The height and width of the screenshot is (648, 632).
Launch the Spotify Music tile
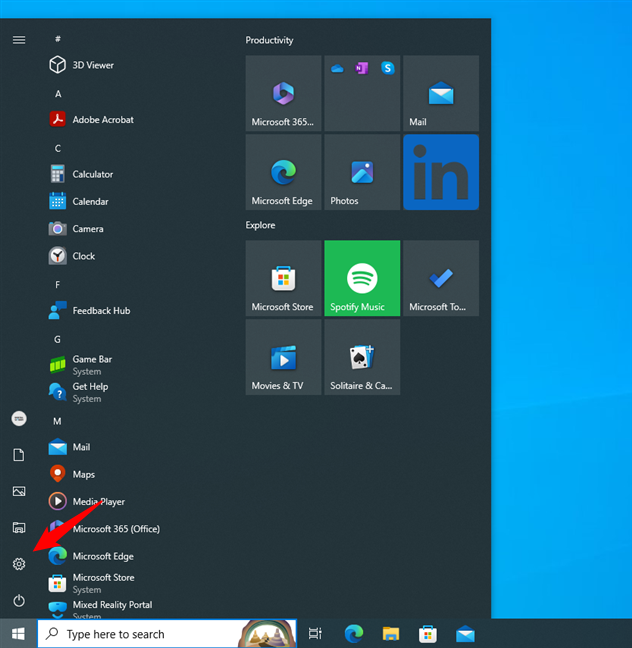pyautogui.click(x=362, y=278)
